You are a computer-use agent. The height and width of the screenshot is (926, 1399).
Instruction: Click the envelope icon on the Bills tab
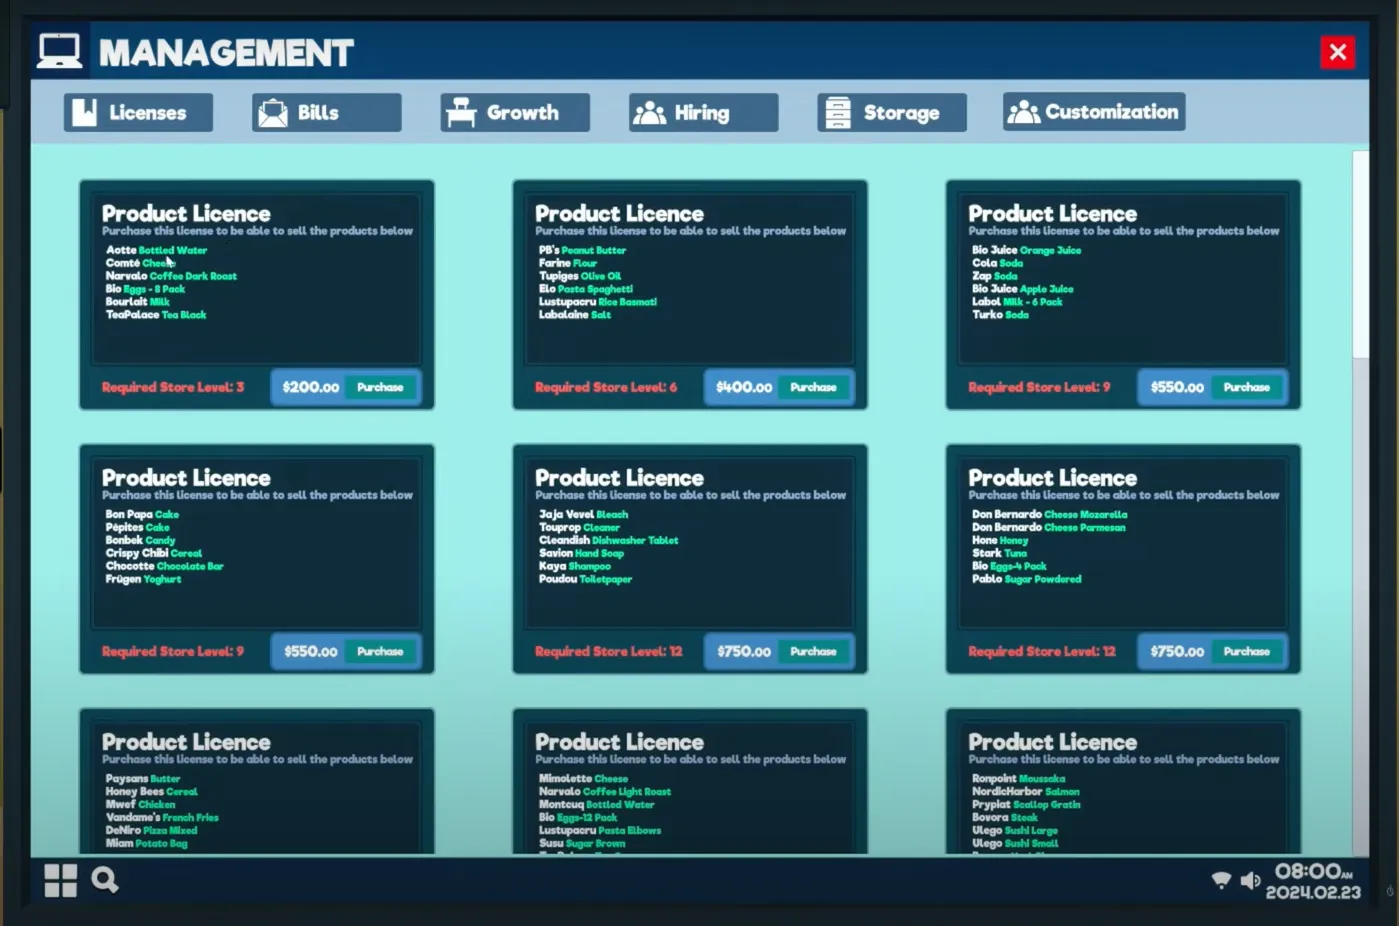[x=270, y=112]
